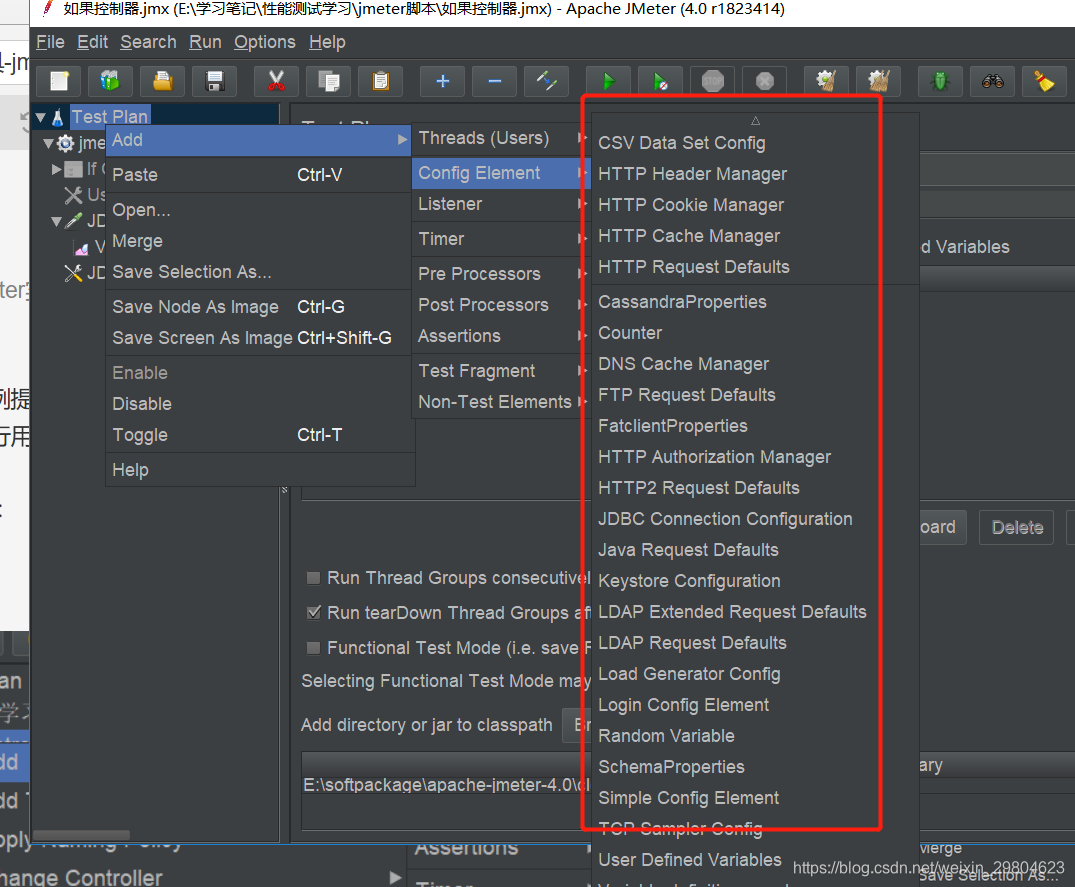Expand the Pre Processors submenu
Screen dimensions: 1075x887
click(500, 274)
